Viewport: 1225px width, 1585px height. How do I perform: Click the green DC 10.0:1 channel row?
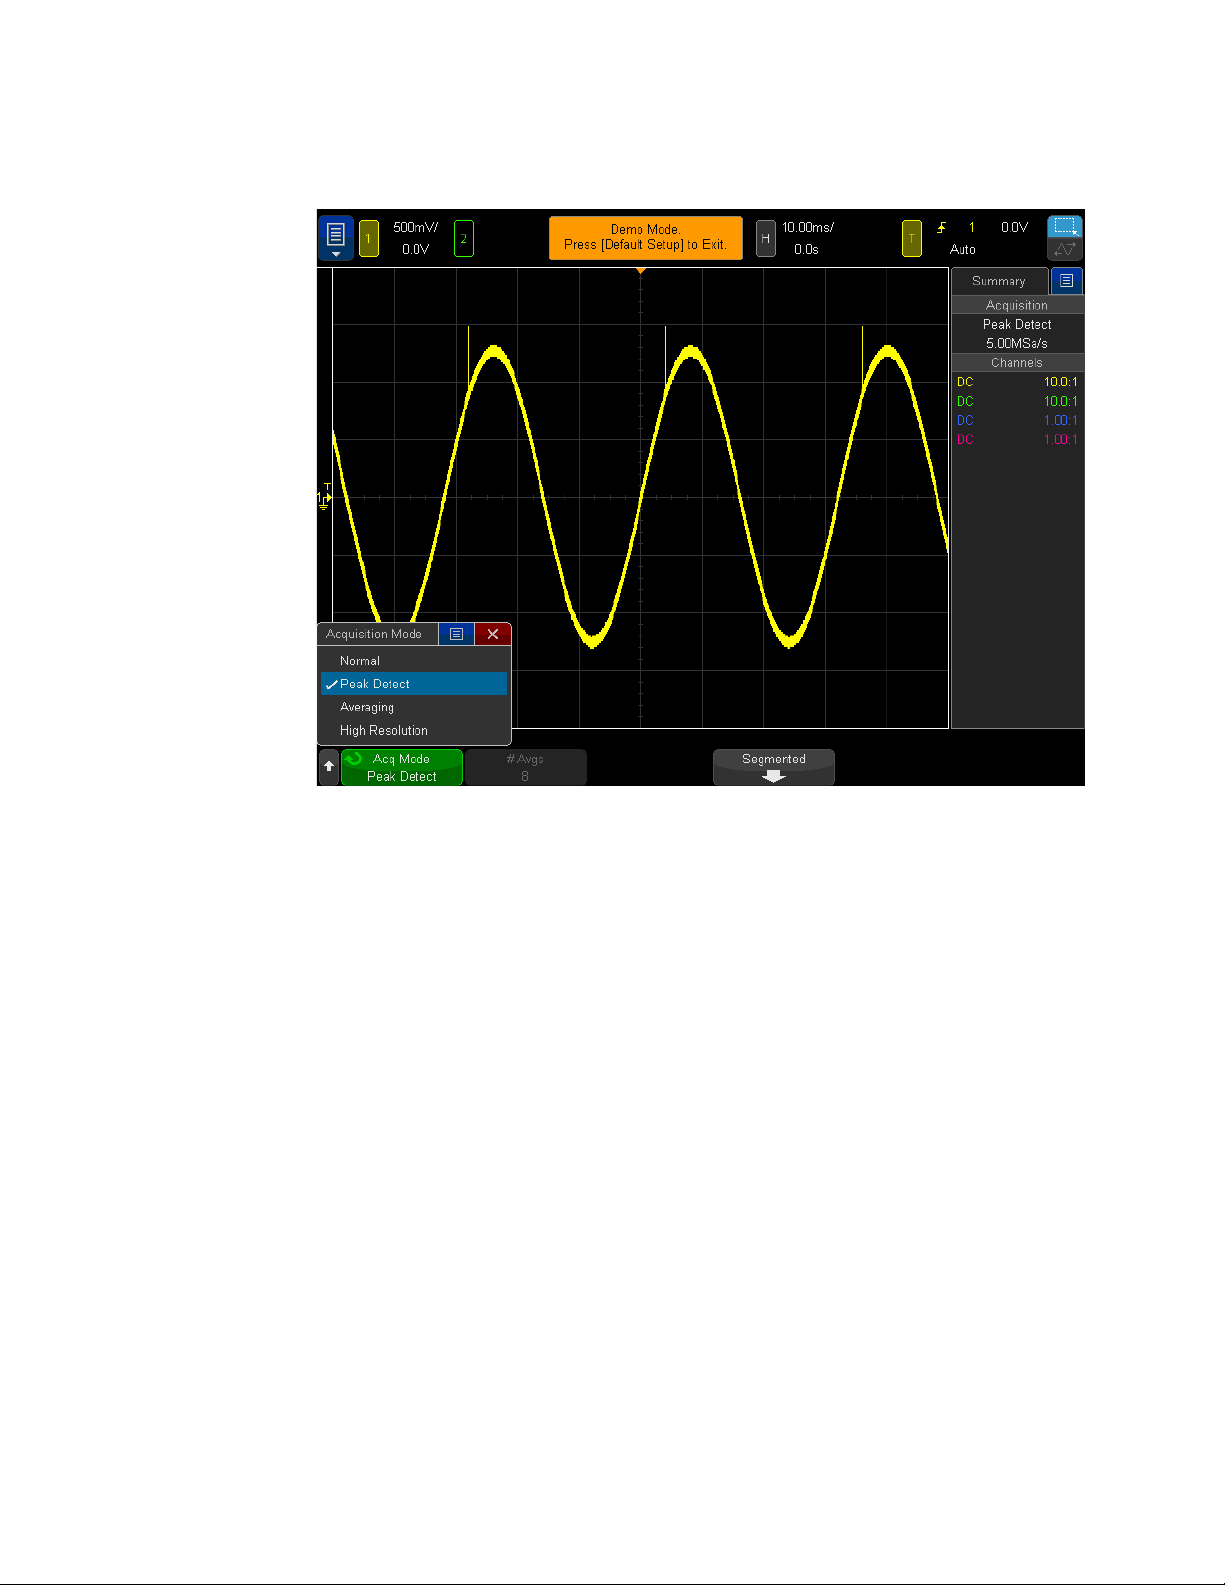1017,401
